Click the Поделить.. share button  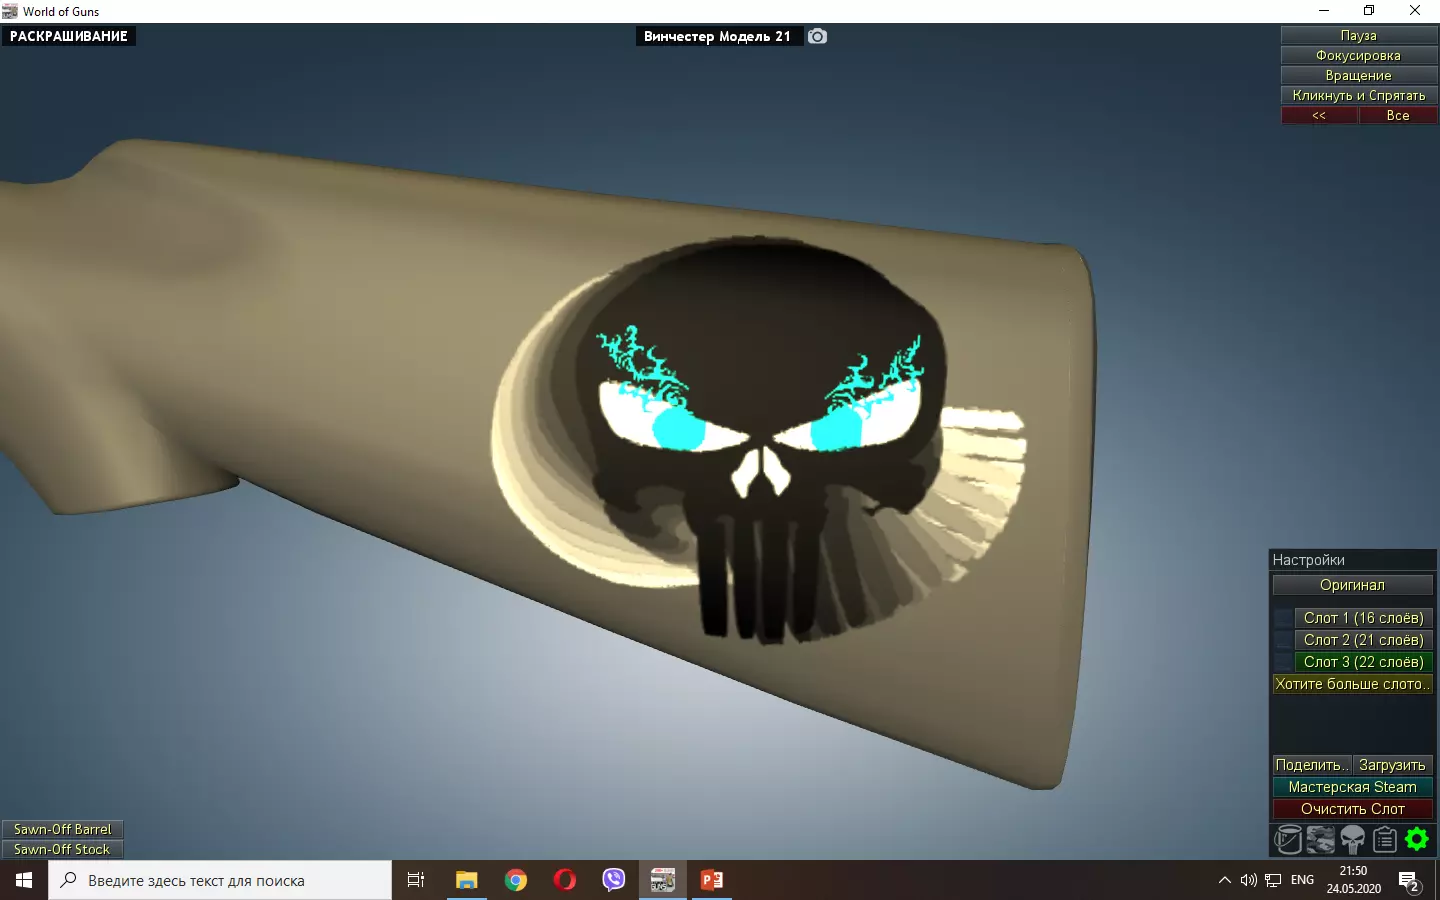[x=1312, y=765]
